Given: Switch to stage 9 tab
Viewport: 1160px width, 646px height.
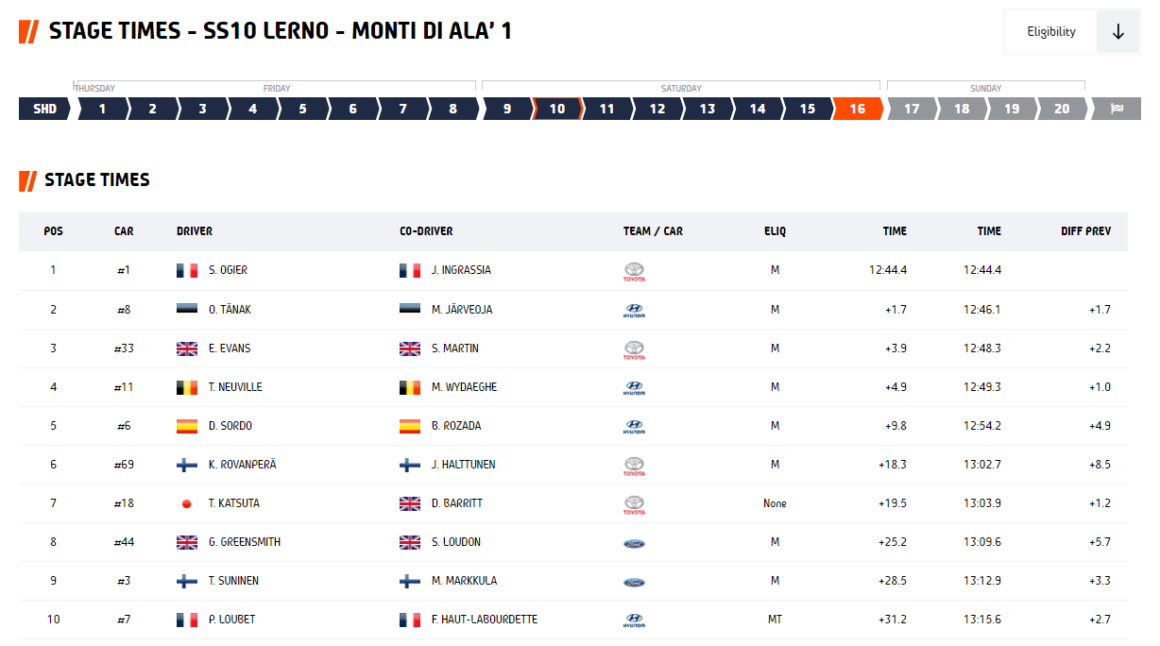Looking at the screenshot, I should click(x=507, y=109).
